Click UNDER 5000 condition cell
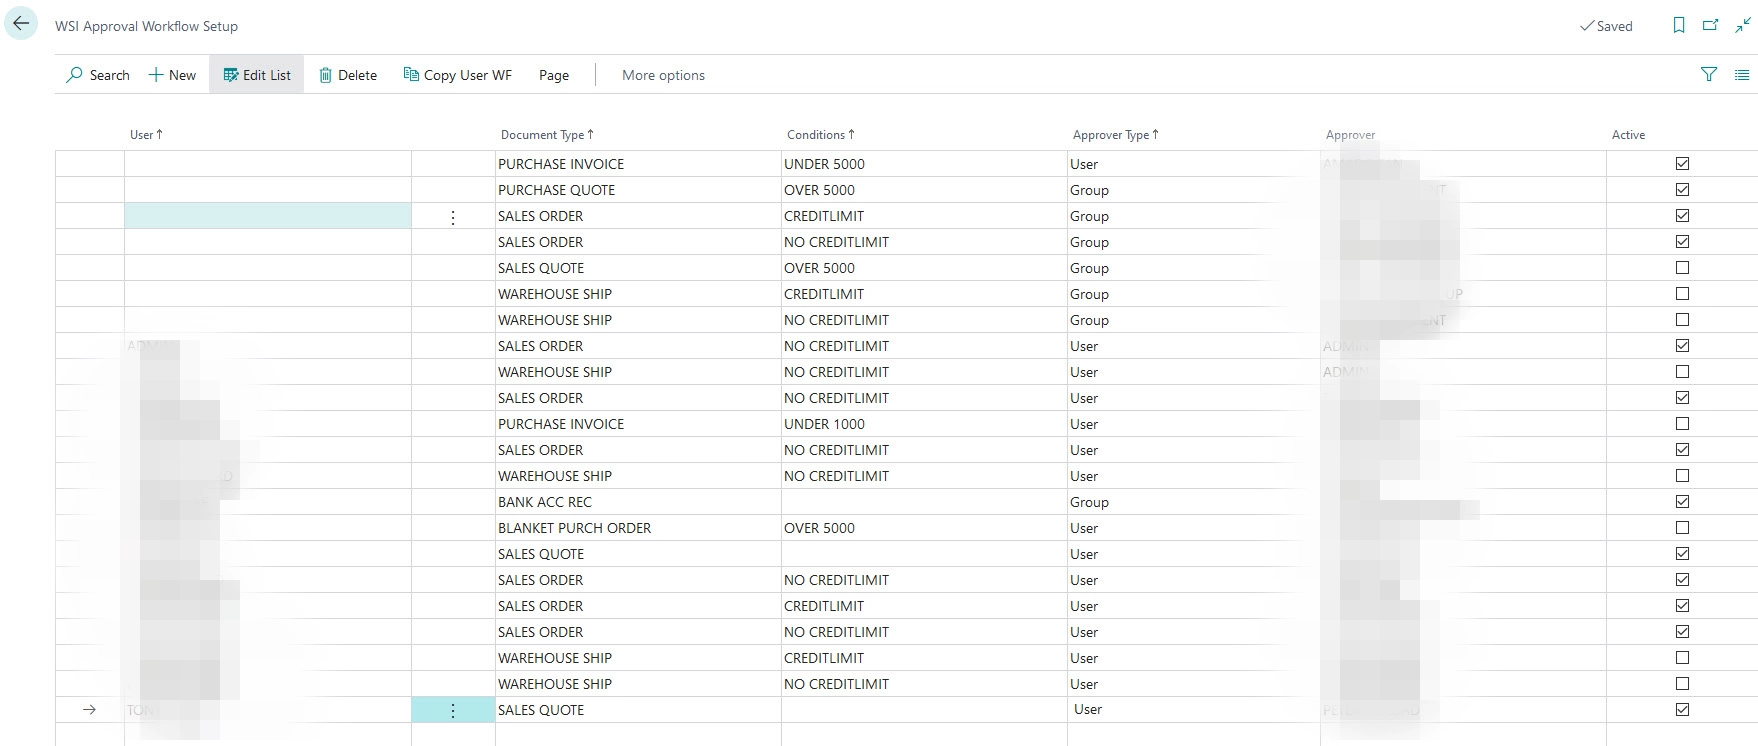This screenshot has height=746, width=1758. coord(924,164)
